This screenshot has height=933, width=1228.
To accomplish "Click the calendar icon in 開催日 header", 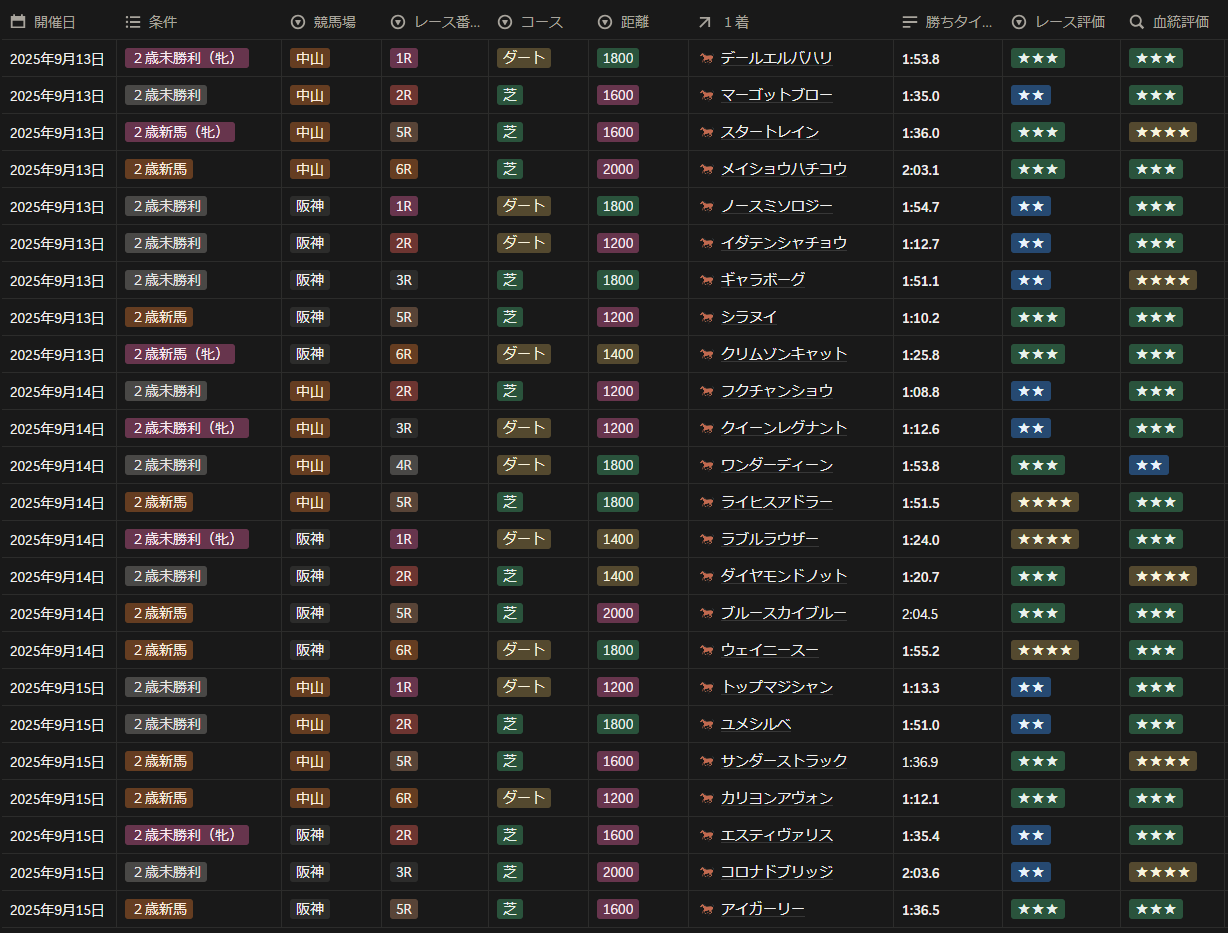I will (x=18, y=21).
